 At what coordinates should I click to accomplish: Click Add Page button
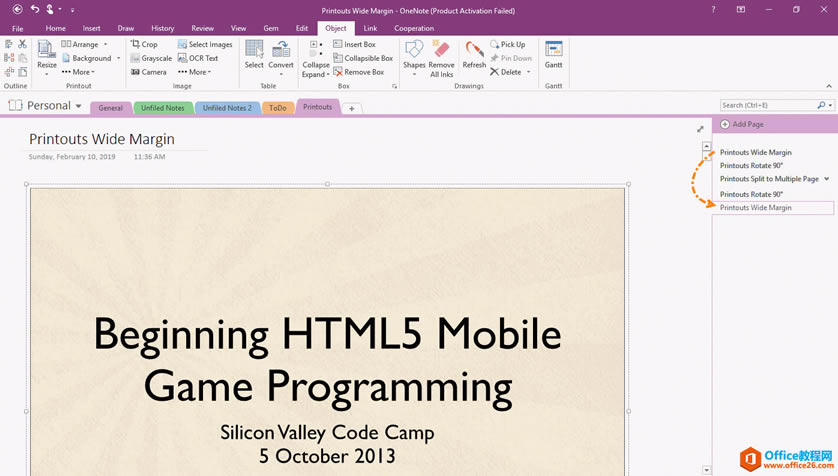(x=742, y=124)
